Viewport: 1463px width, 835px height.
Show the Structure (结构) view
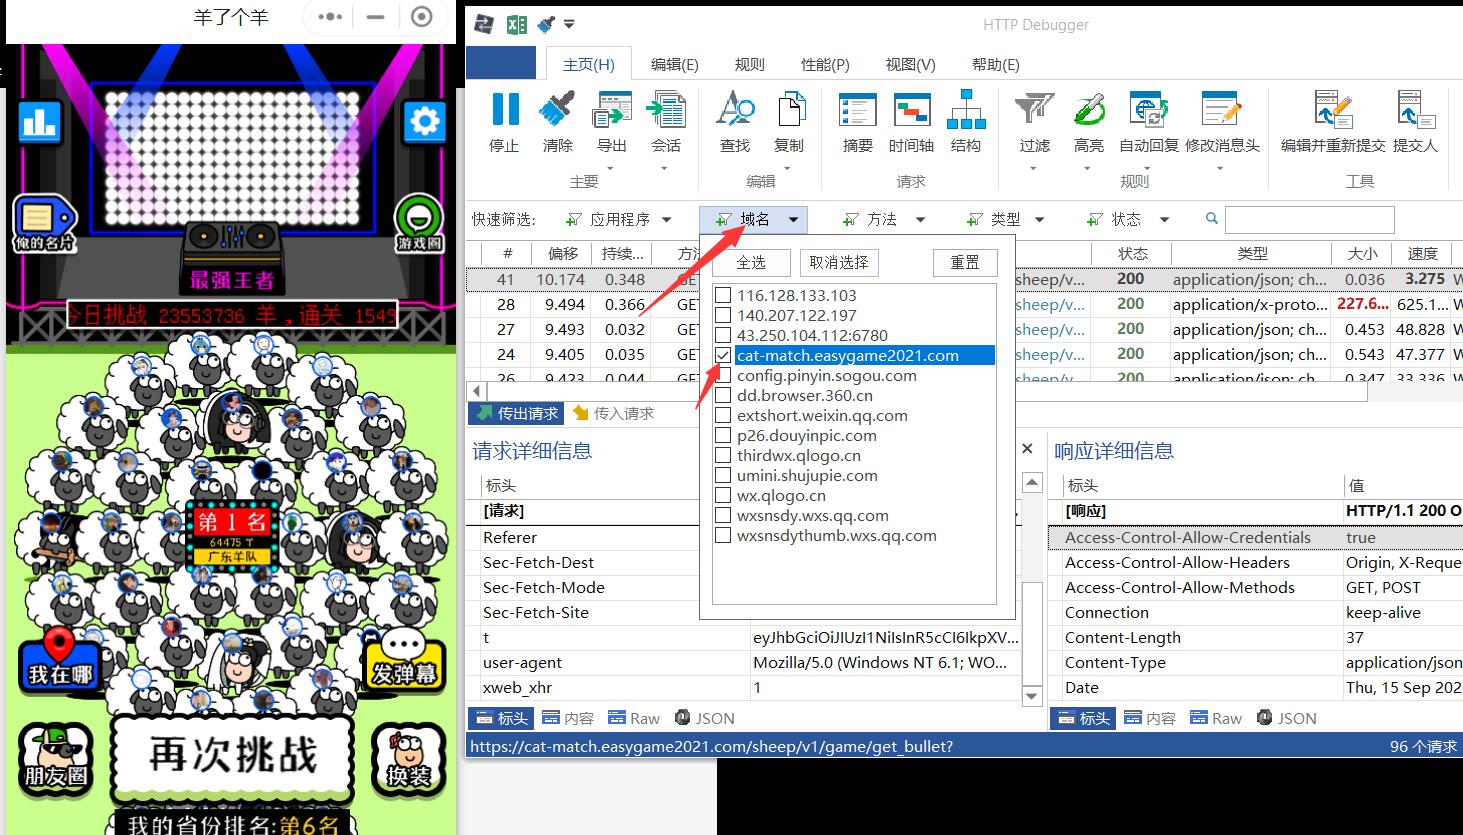966,110
